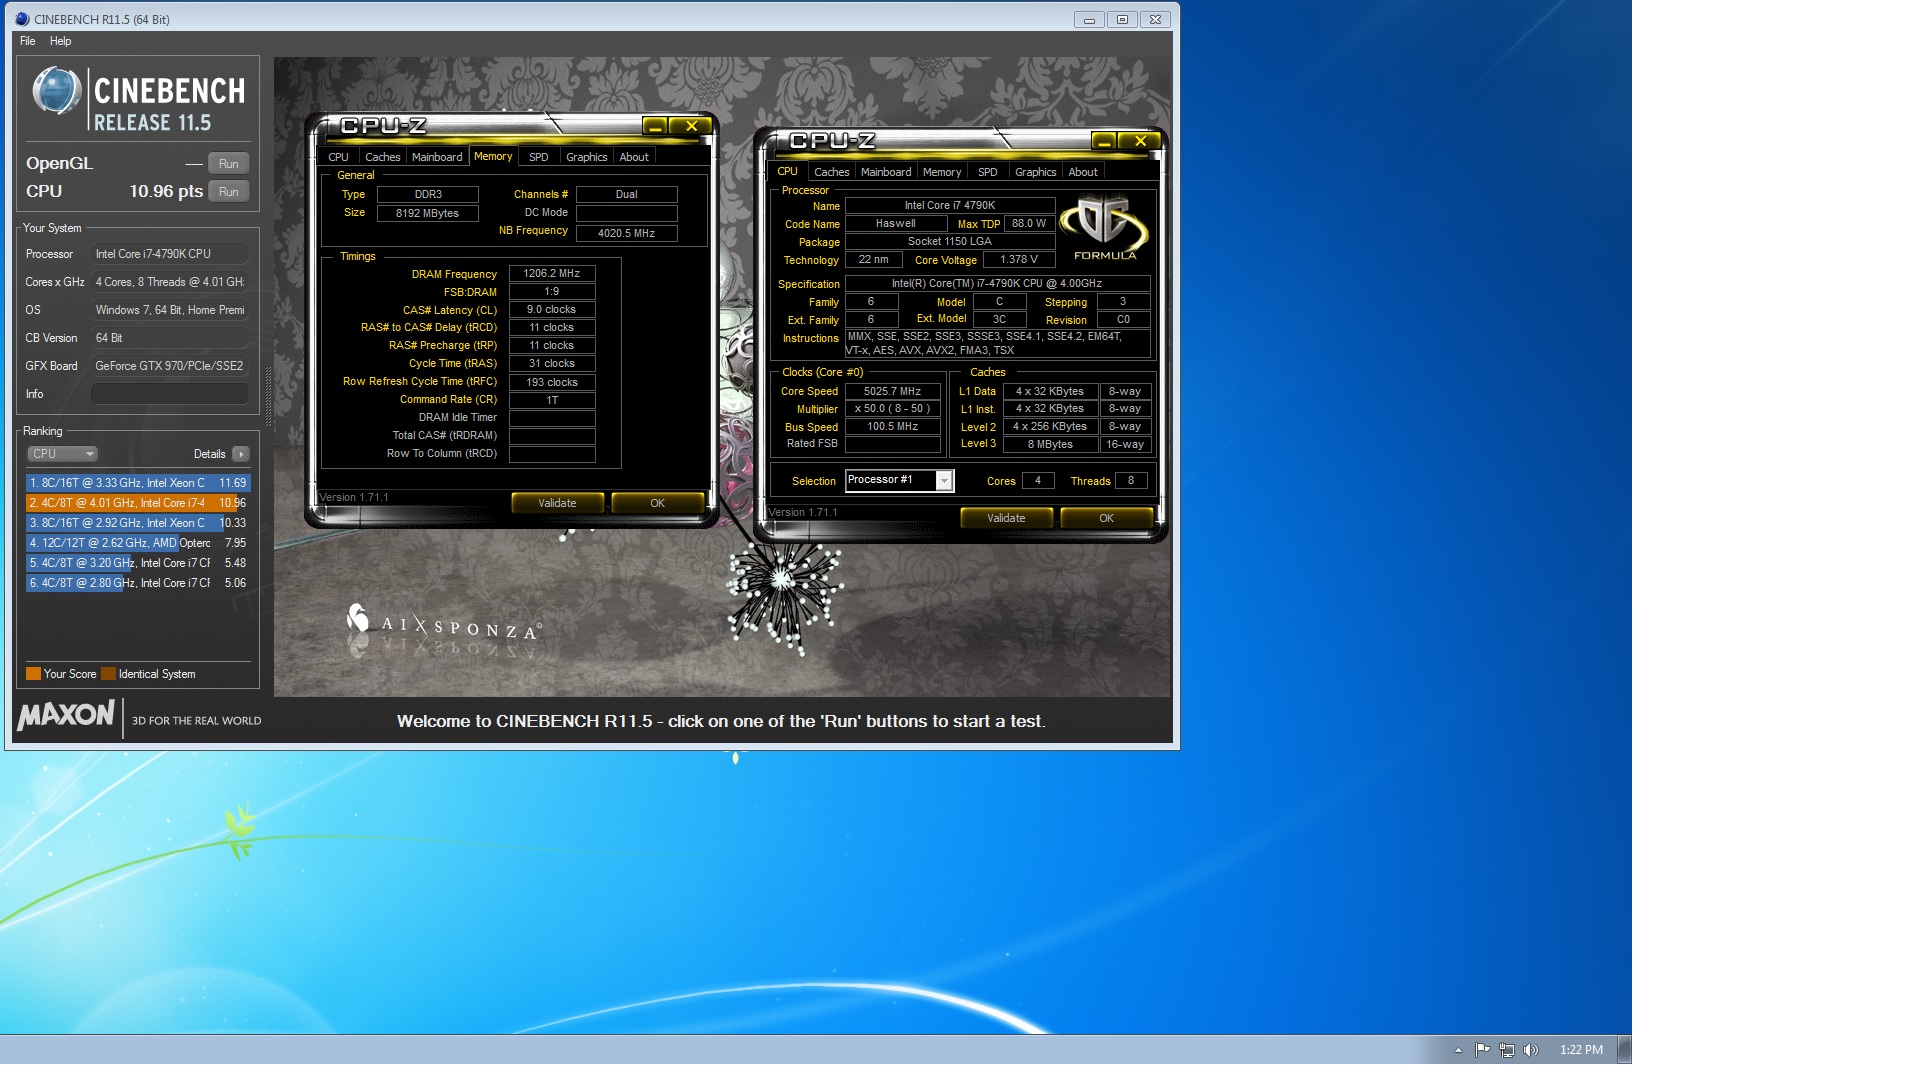Screen dimensions: 1920x1080
Task: Click OK in the right CPU-Z CPU window
Action: tap(1106, 518)
